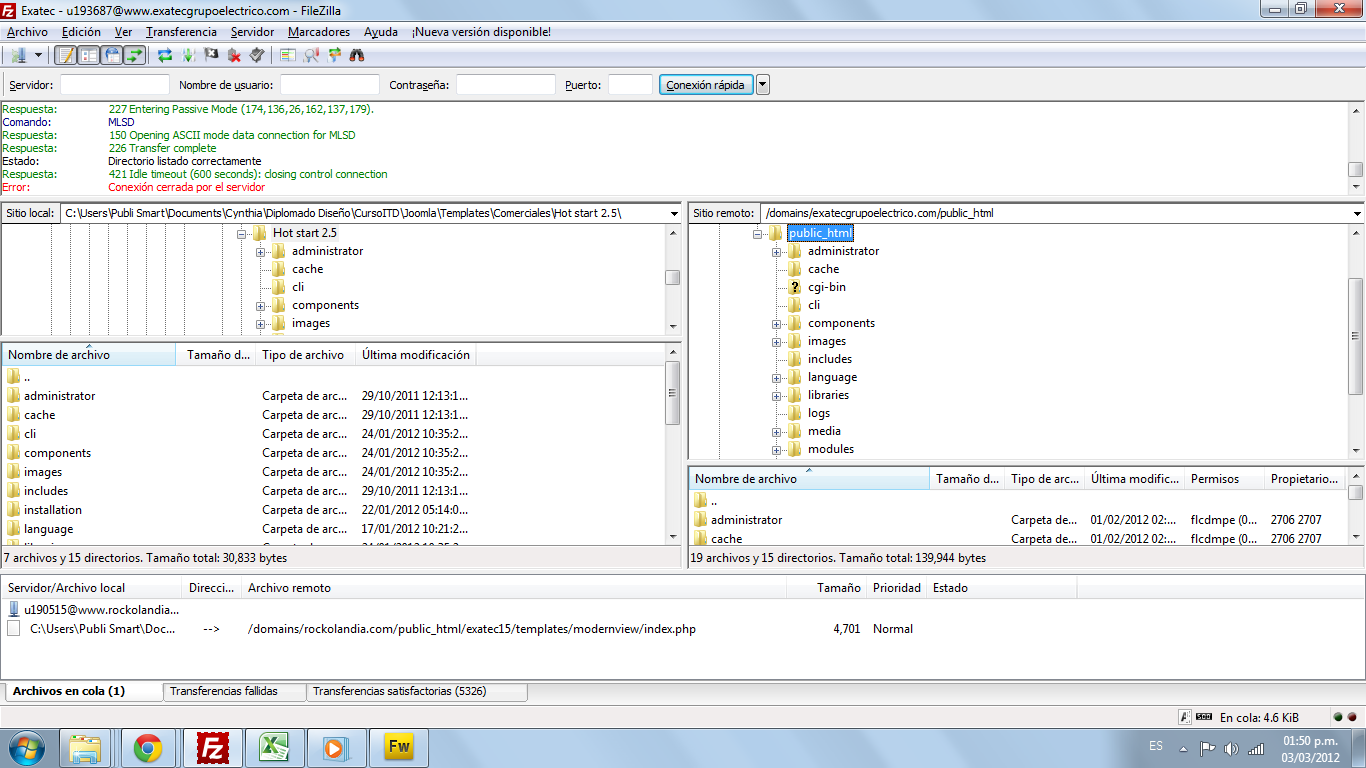Image resolution: width=1366 pixels, height=768 pixels.
Task: Open the Windows Start menu
Action: [x=26, y=747]
